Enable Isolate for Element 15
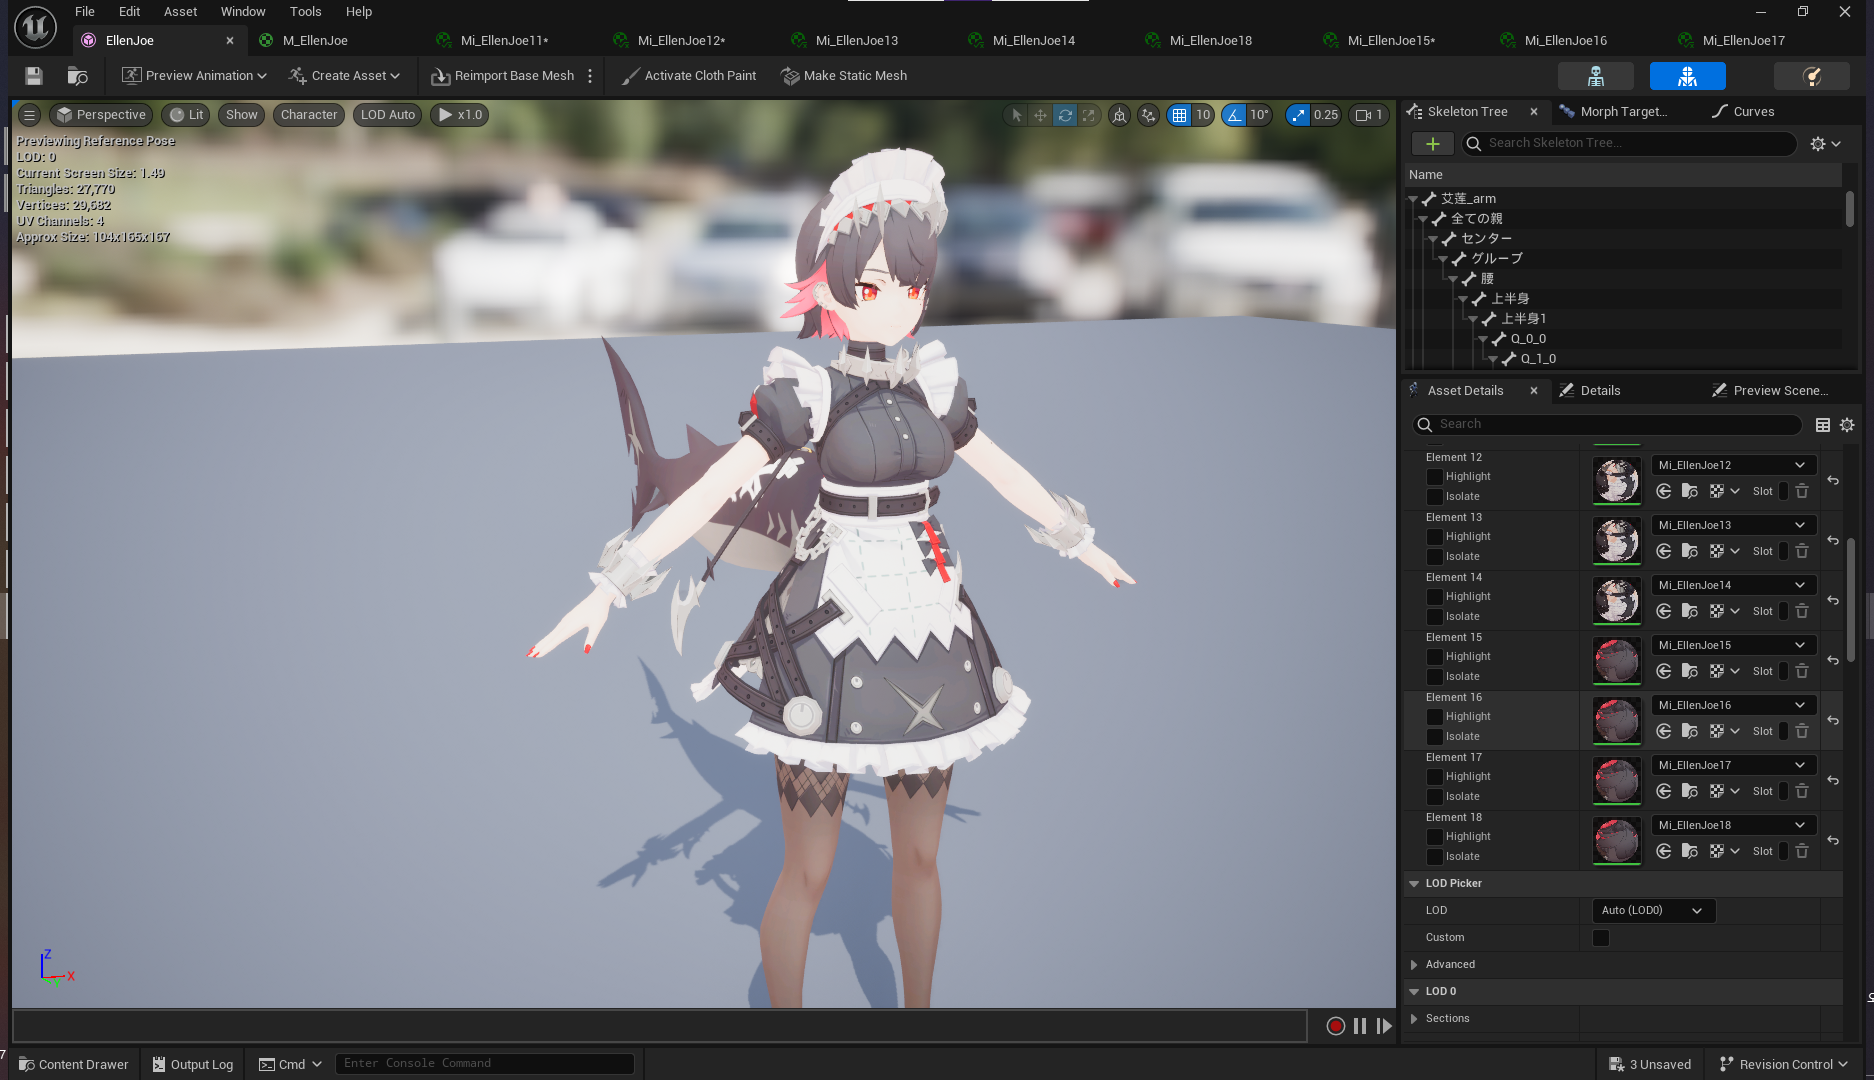 [x=1435, y=677]
